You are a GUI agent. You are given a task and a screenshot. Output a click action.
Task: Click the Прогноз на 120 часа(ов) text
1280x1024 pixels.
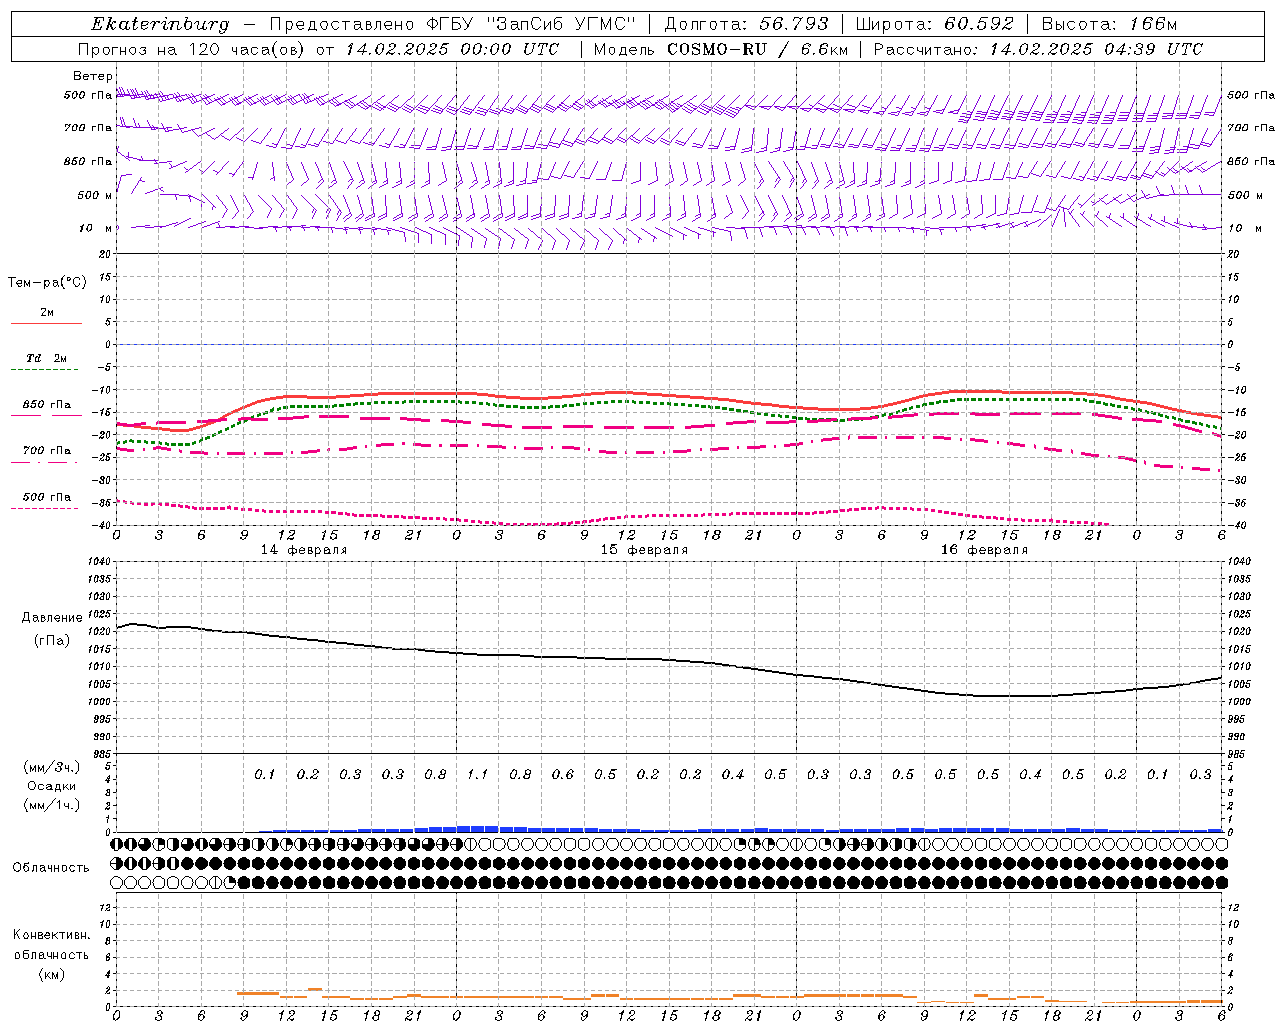pyautogui.click(x=192, y=49)
